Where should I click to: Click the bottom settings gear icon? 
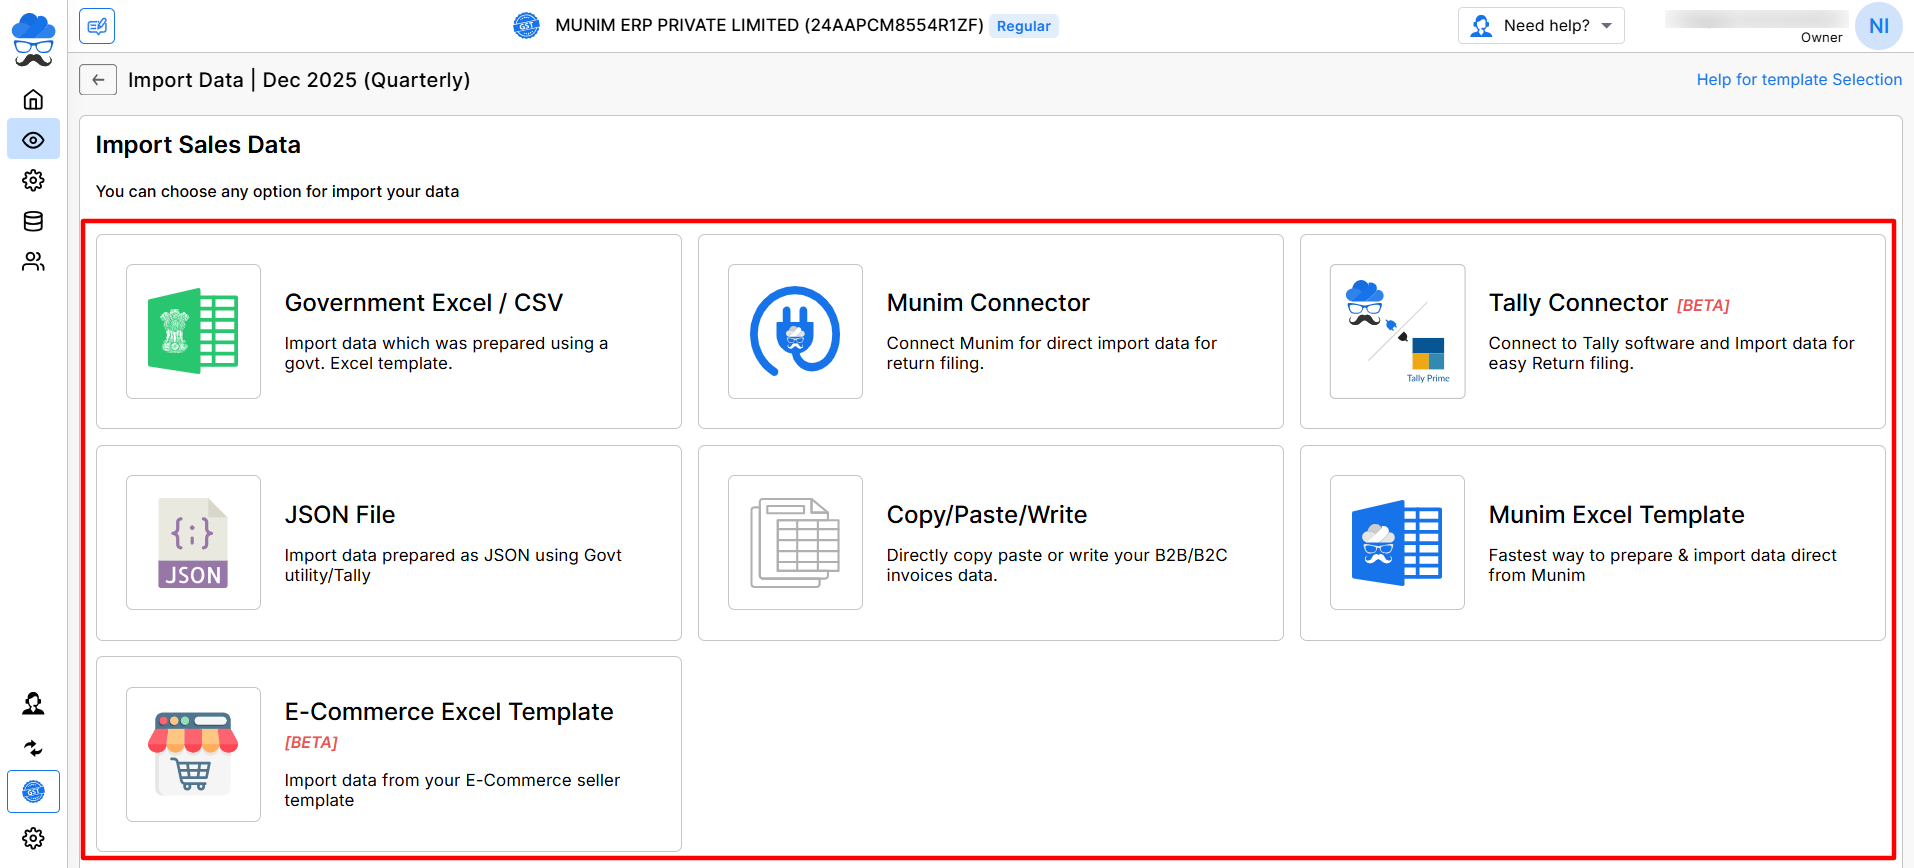33,838
